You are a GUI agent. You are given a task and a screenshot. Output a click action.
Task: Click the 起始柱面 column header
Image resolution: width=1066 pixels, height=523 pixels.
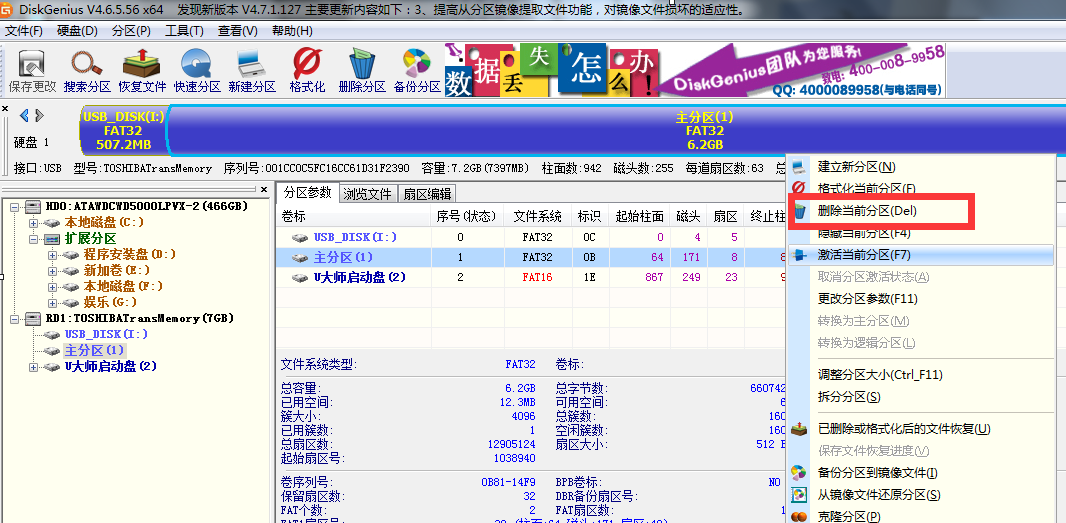click(x=639, y=216)
